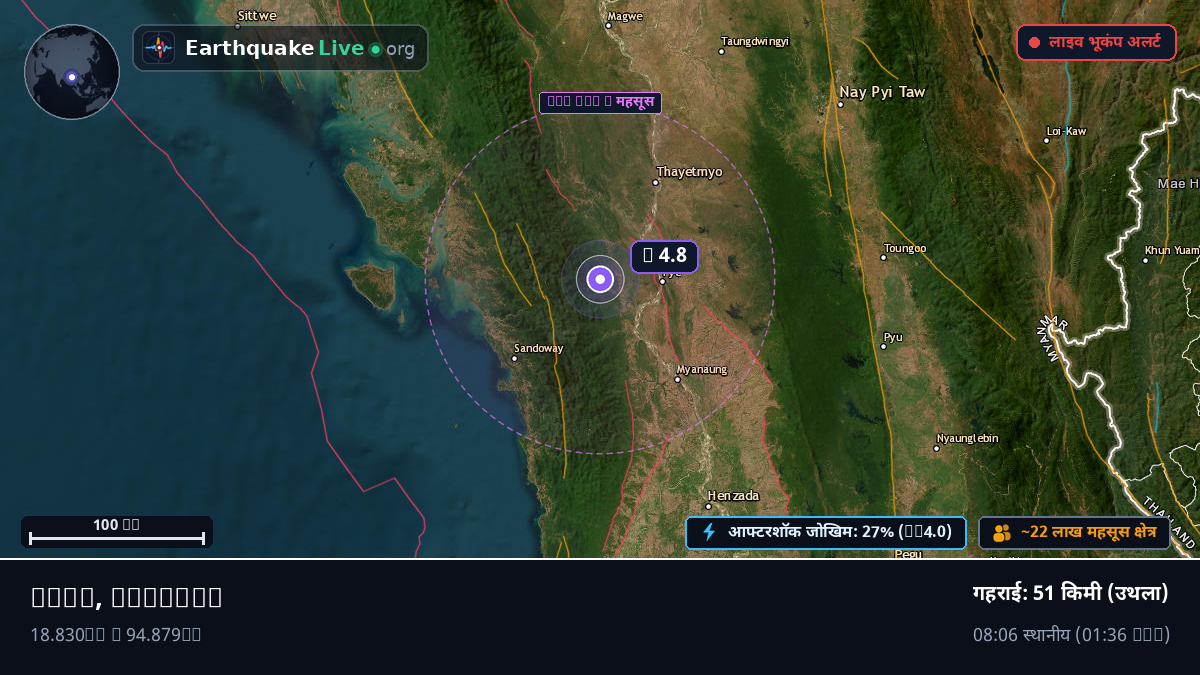Click the 18.830 / 94.879 coordinates text
This screenshot has width=1200, height=675.
point(116,635)
